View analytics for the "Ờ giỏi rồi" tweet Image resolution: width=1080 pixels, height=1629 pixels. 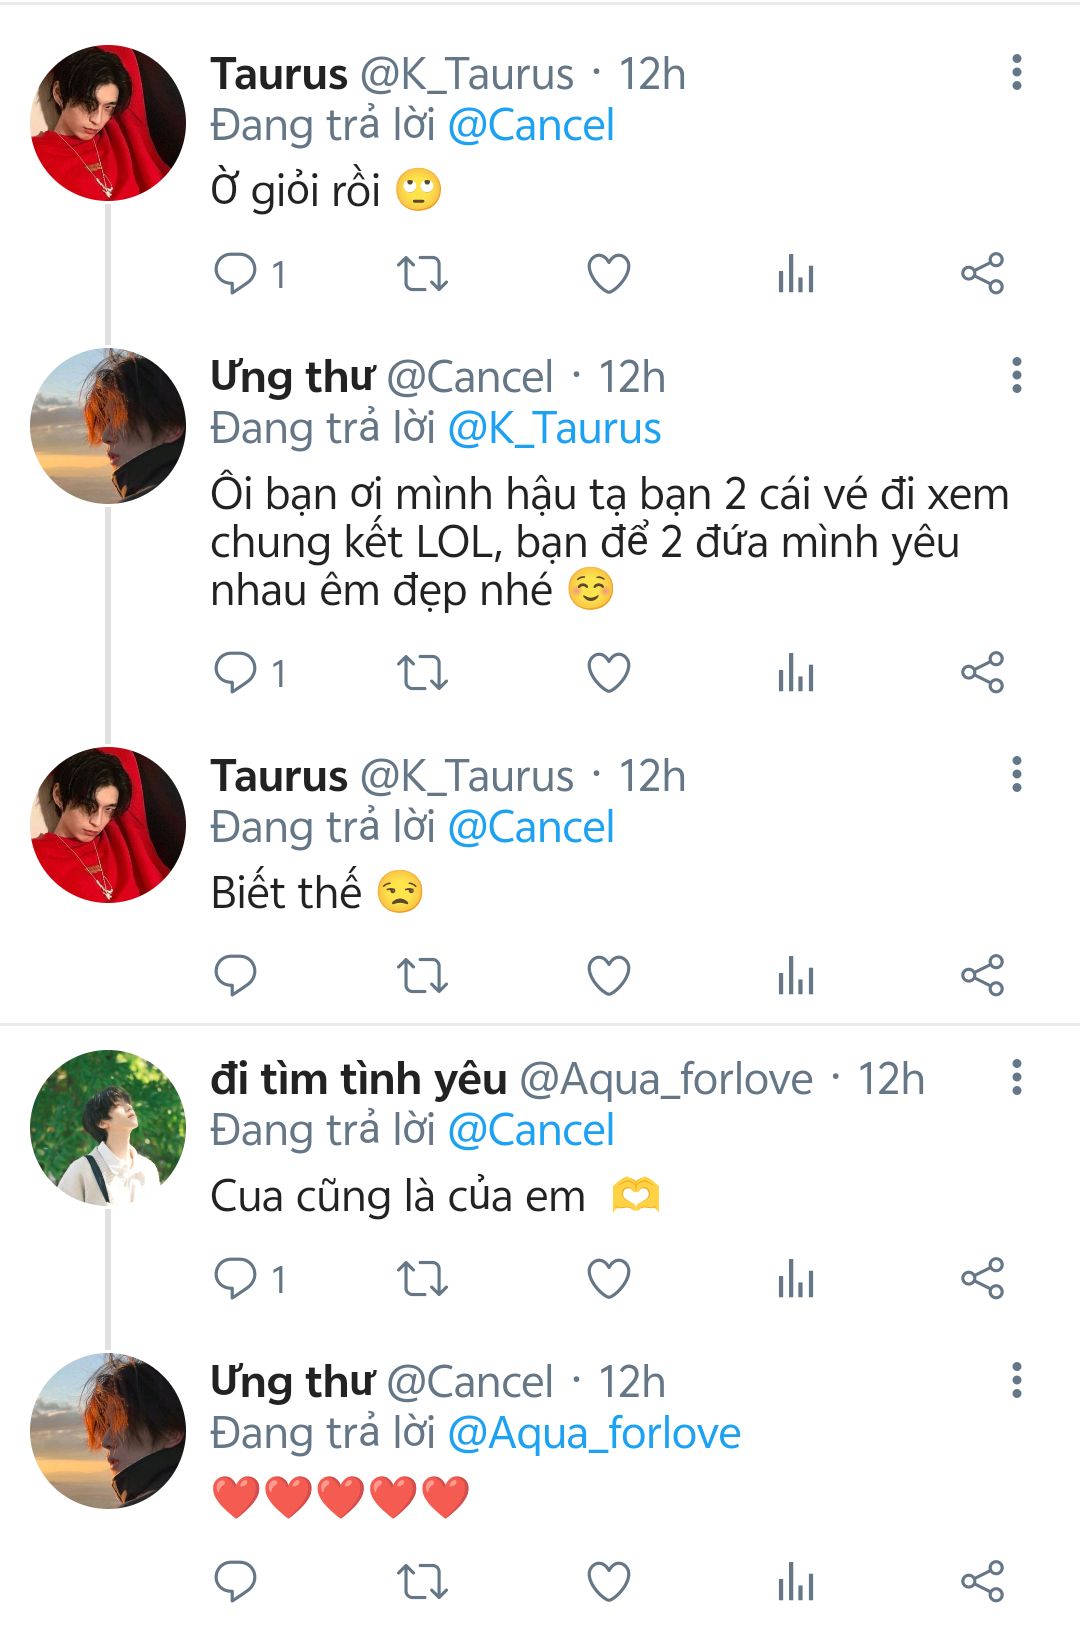pyautogui.click(x=796, y=274)
